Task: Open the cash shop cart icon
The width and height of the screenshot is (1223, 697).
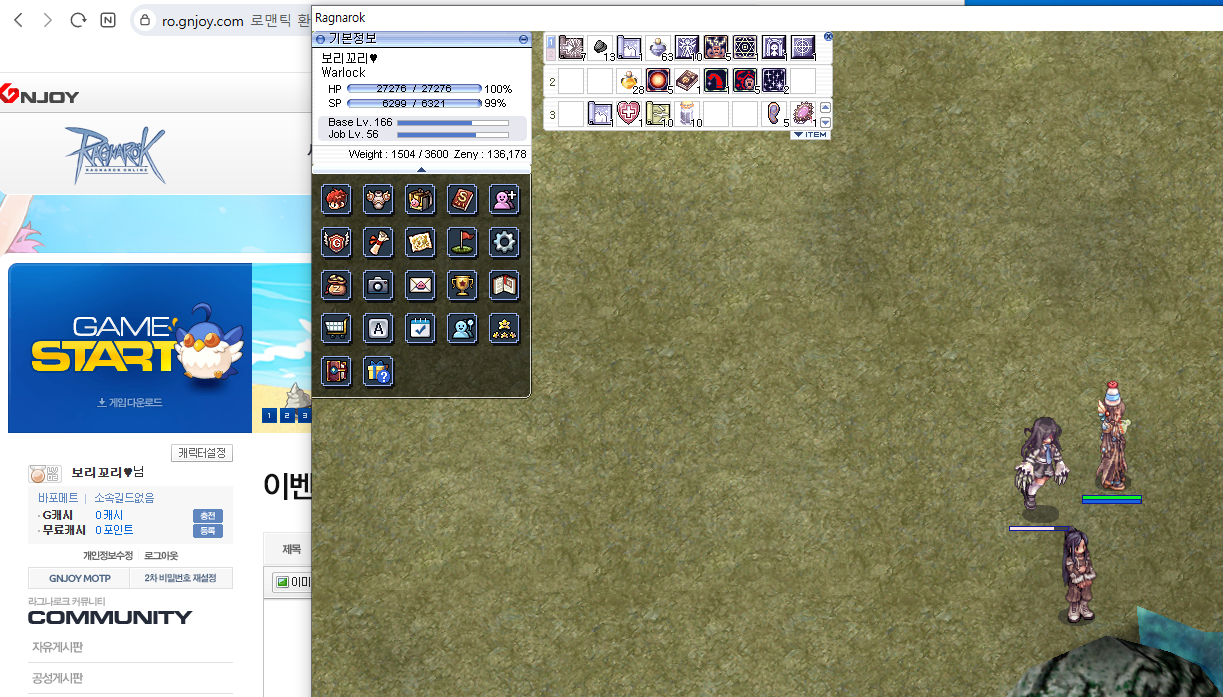Action: (336, 328)
